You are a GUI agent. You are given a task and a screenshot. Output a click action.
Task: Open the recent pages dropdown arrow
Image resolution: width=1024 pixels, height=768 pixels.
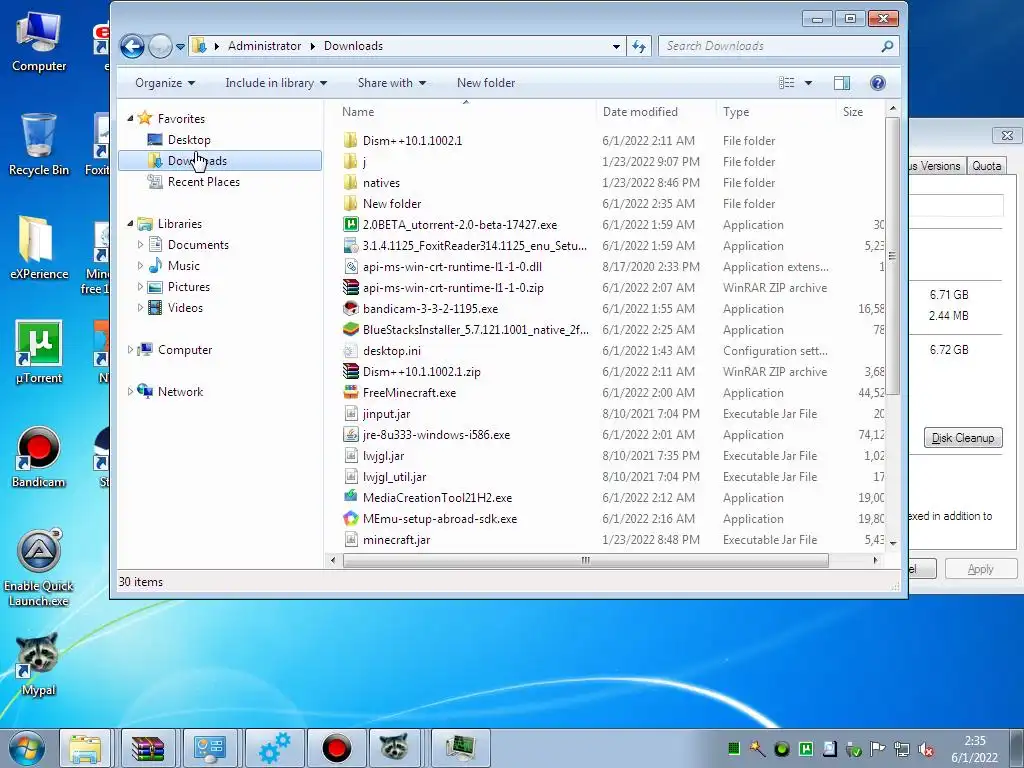click(180, 46)
